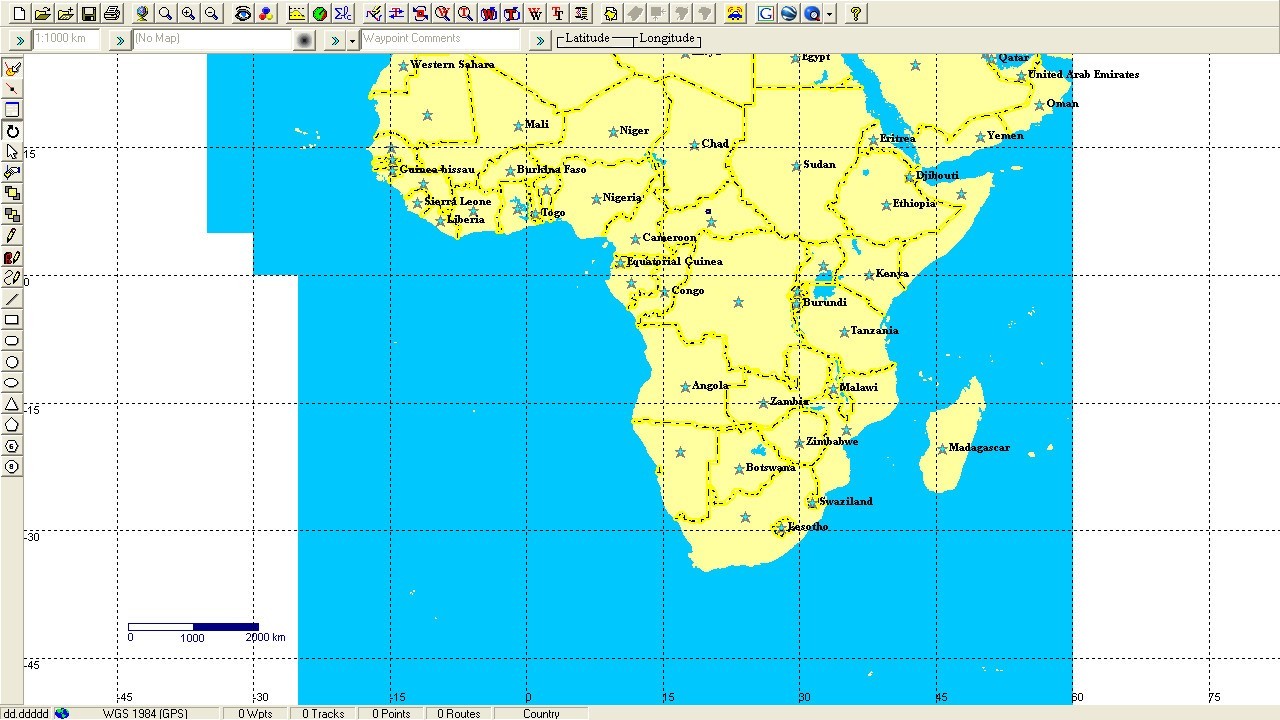The height and width of the screenshot is (720, 1280).
Task: Click the Western Sahara label on the map
Action: pos(452,65)
